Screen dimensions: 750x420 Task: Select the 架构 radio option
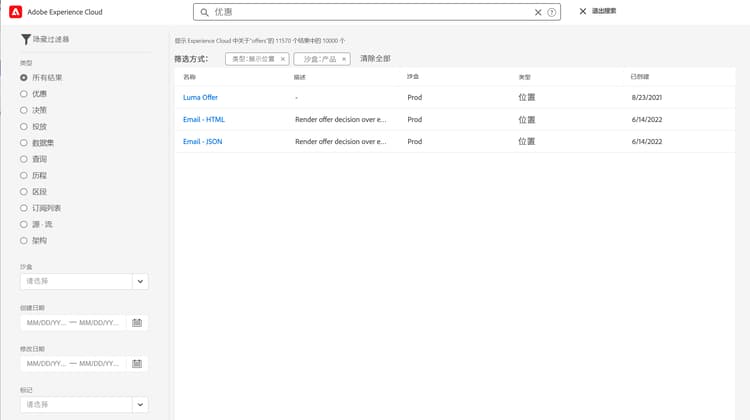tap(23, 241)
